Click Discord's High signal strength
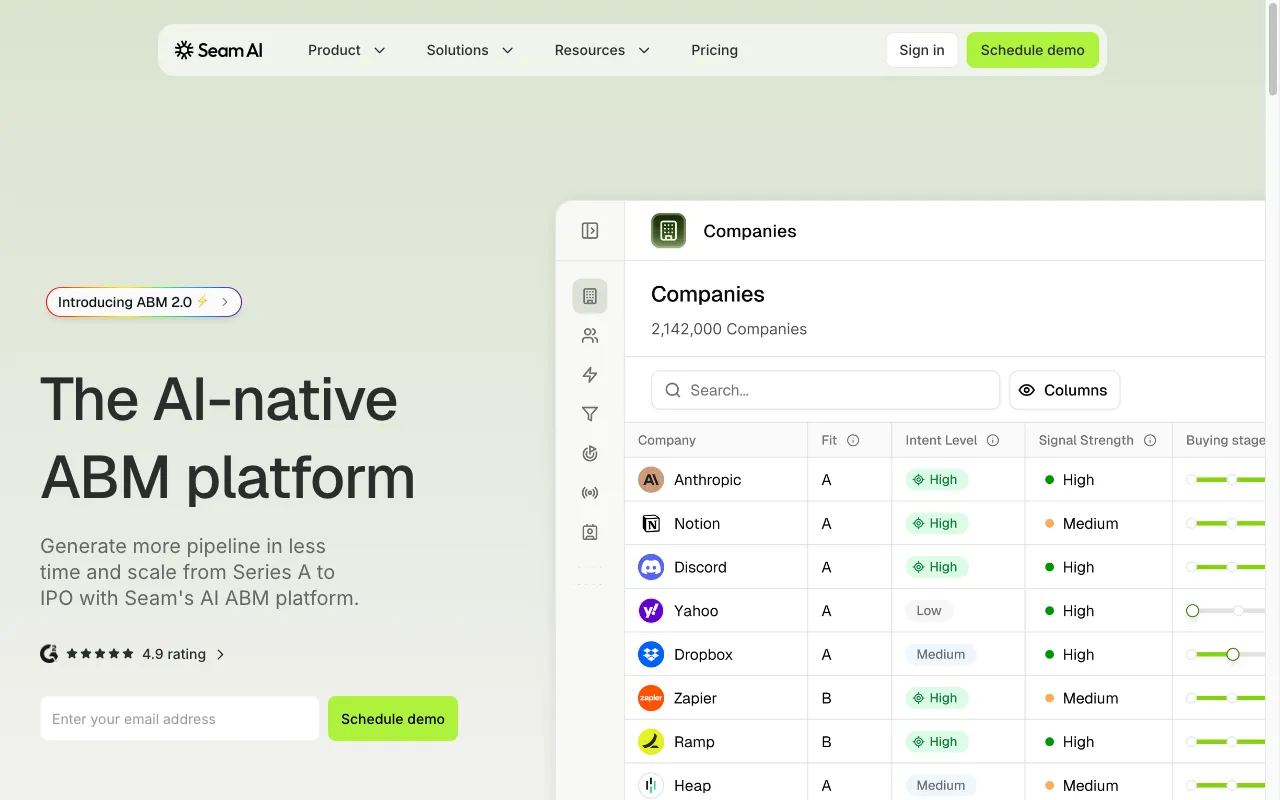Screen dimensions: 1280x800 click(1070, 567)
